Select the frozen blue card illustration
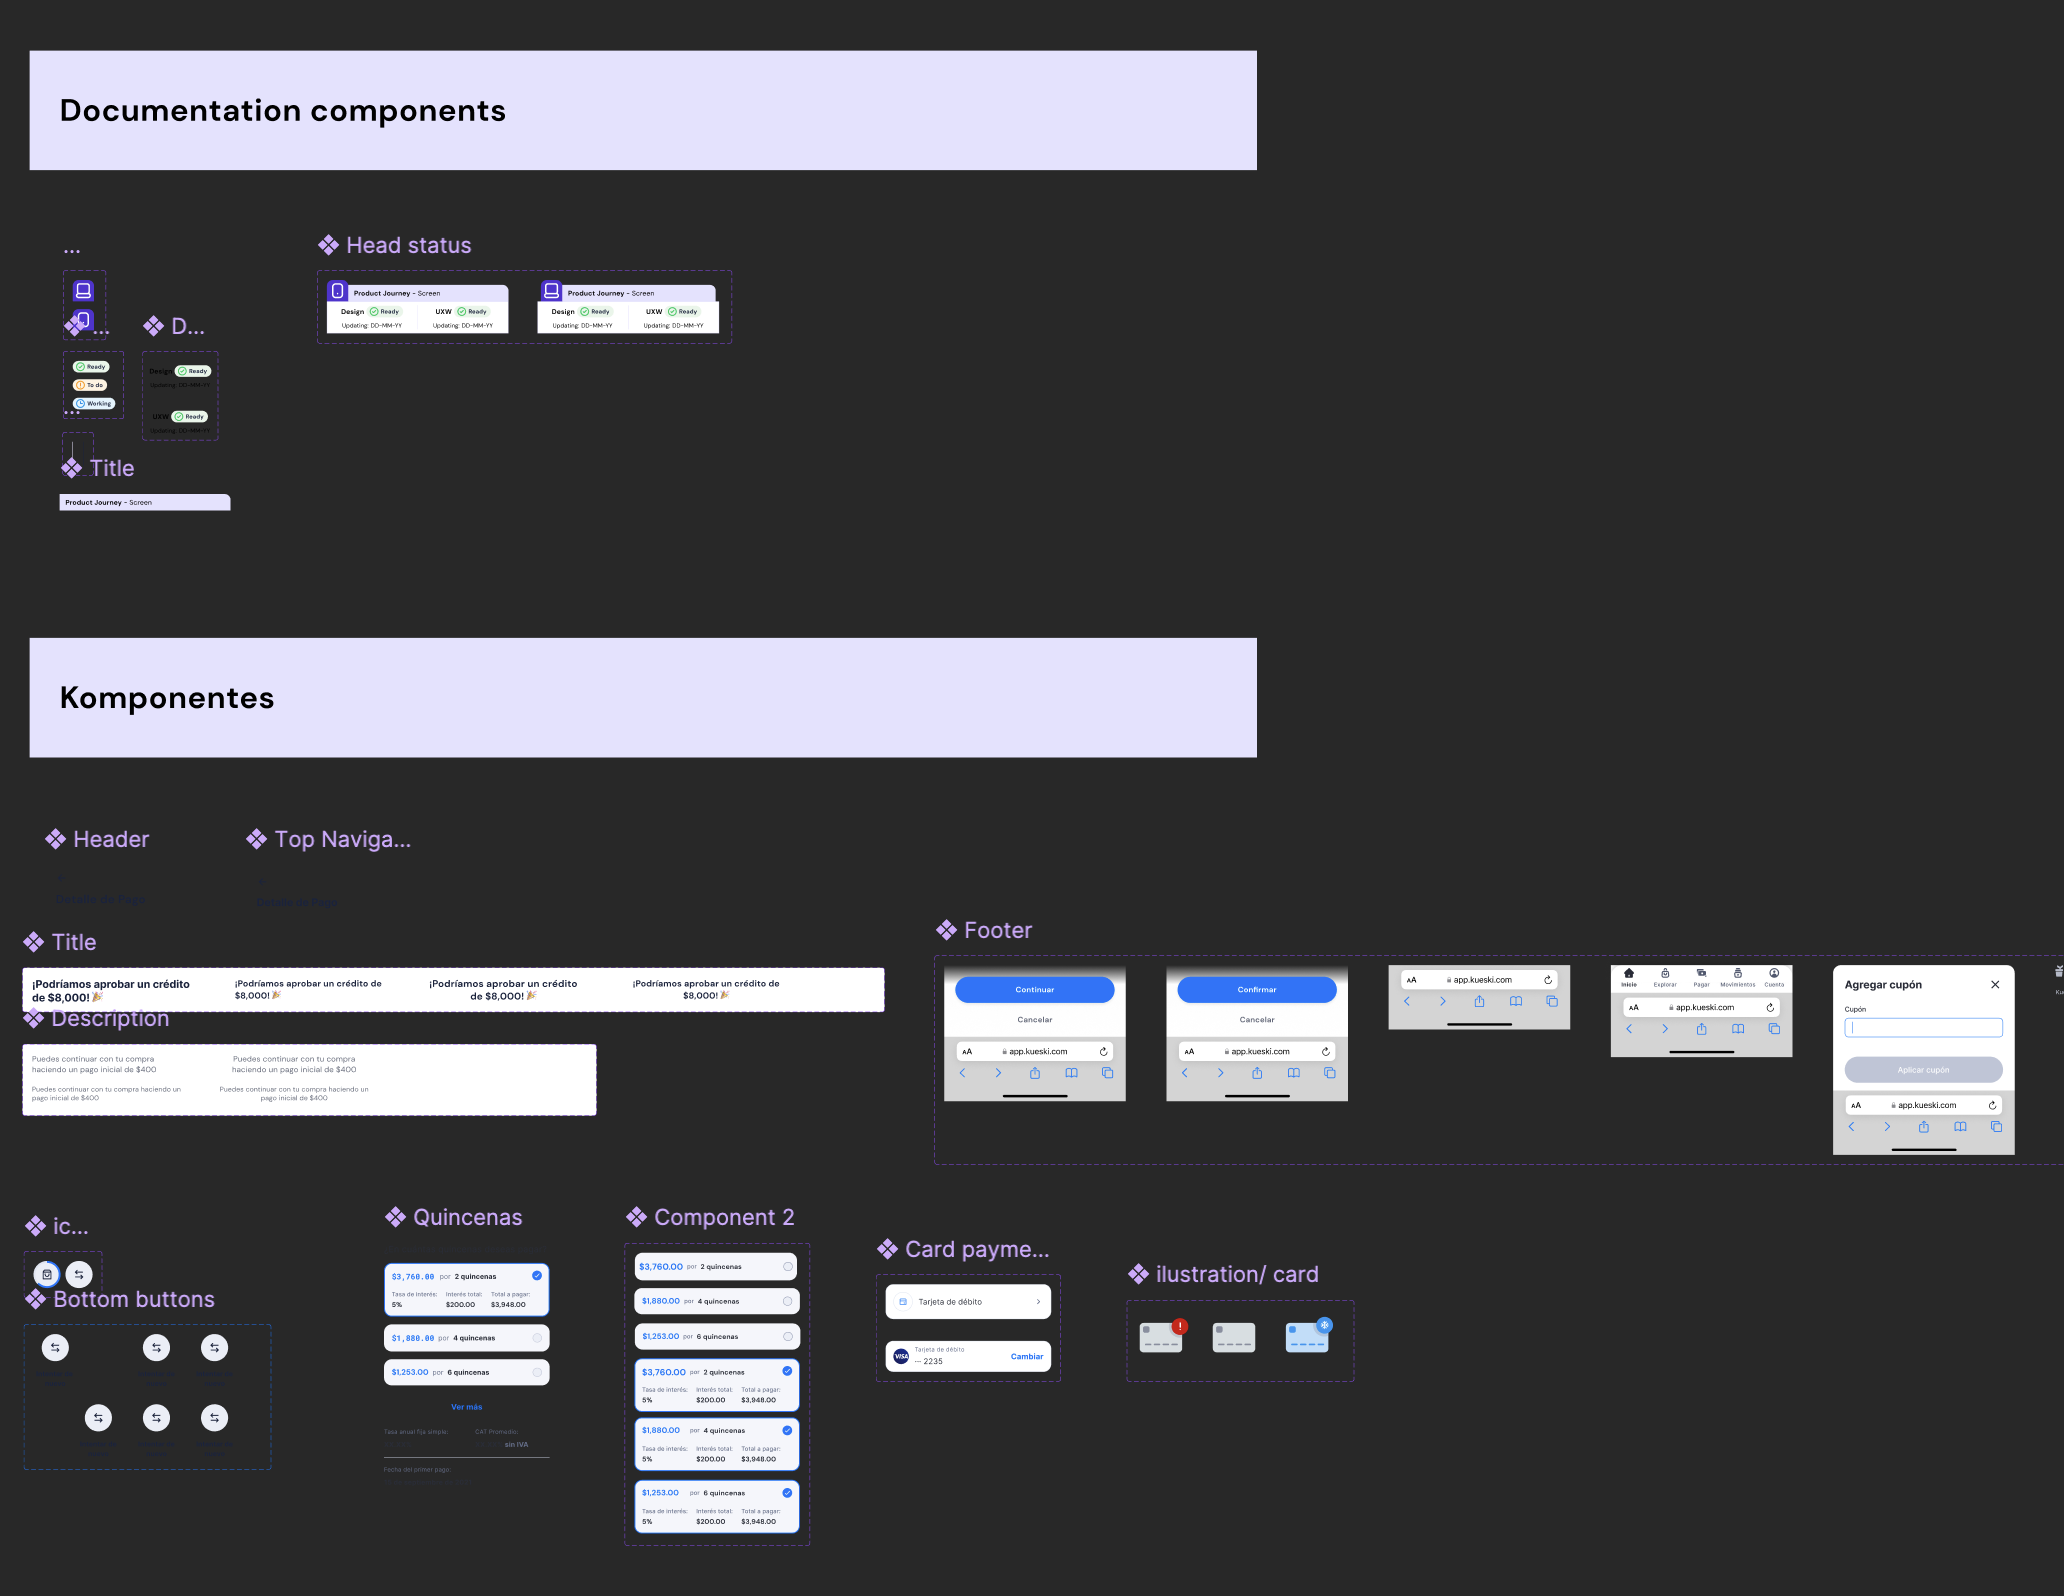 point(1307,1337)
